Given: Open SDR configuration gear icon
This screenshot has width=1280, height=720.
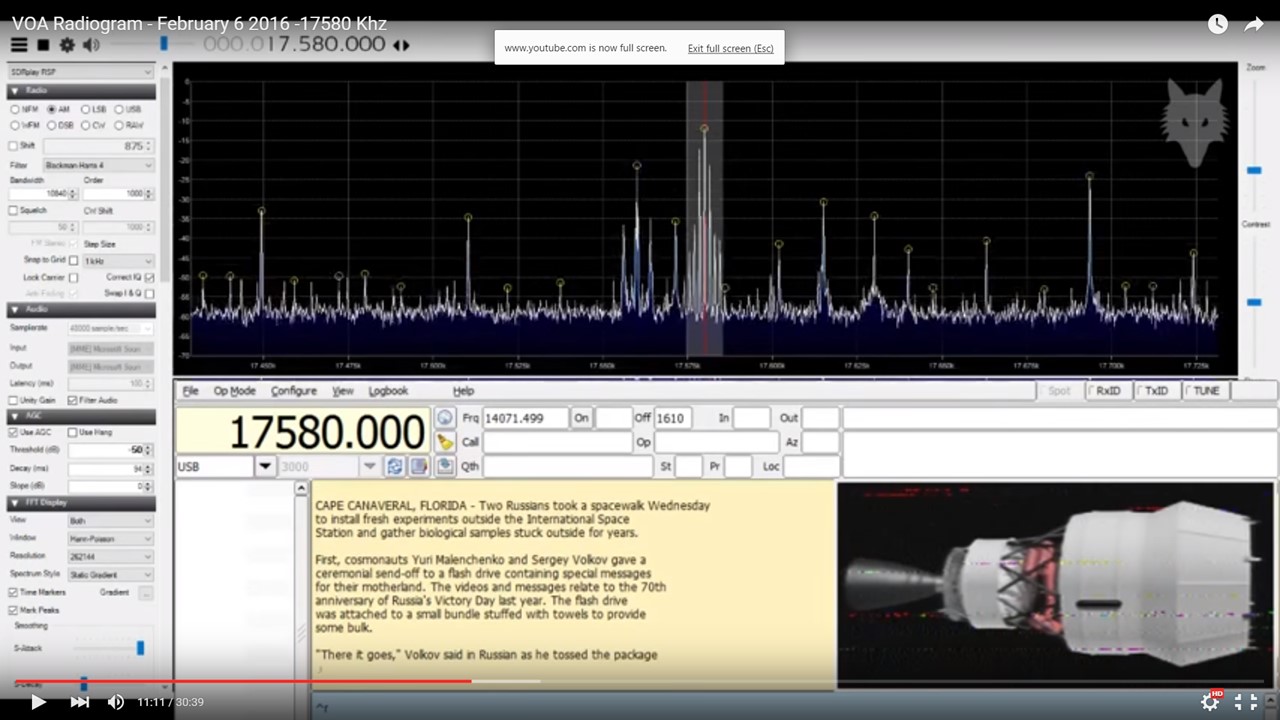Looking at the screenshot, I should point(67,45).
